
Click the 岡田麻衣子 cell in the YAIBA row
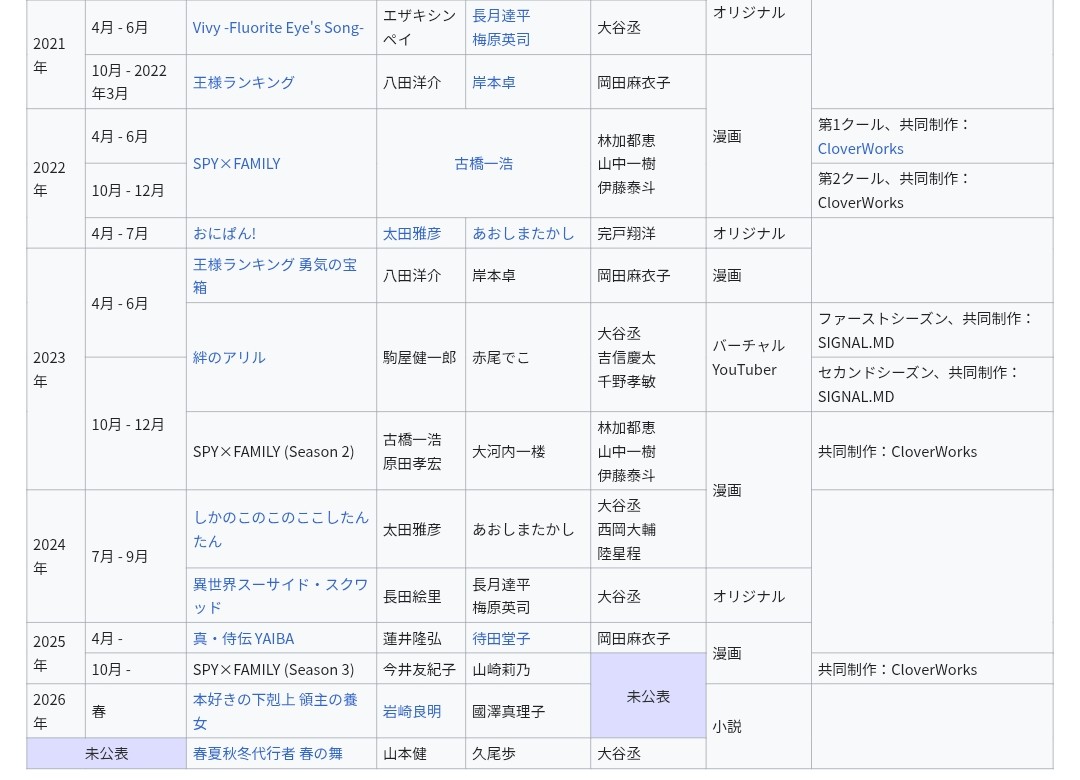click(x=647, y=638)
